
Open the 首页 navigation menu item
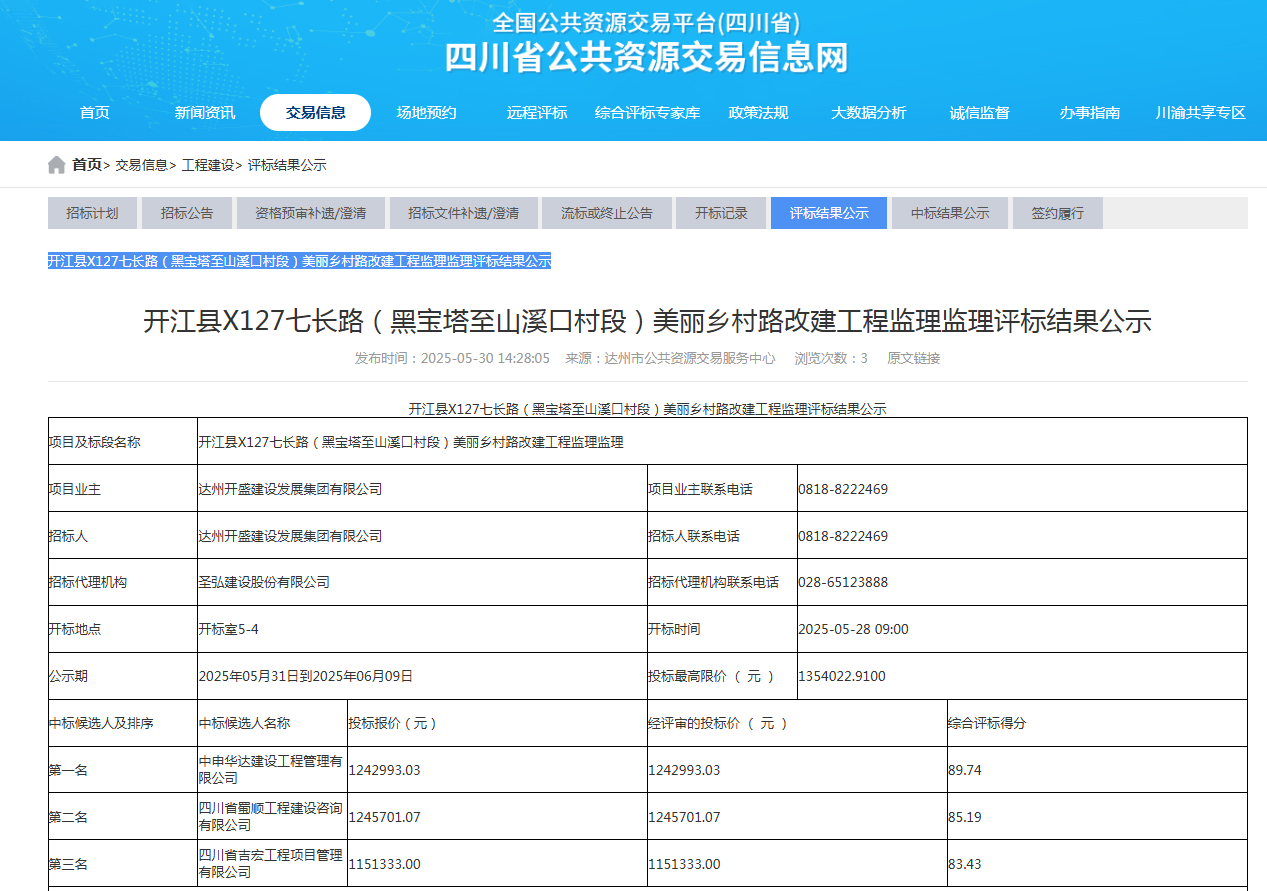pyautogui.click(x=95, y=113)
